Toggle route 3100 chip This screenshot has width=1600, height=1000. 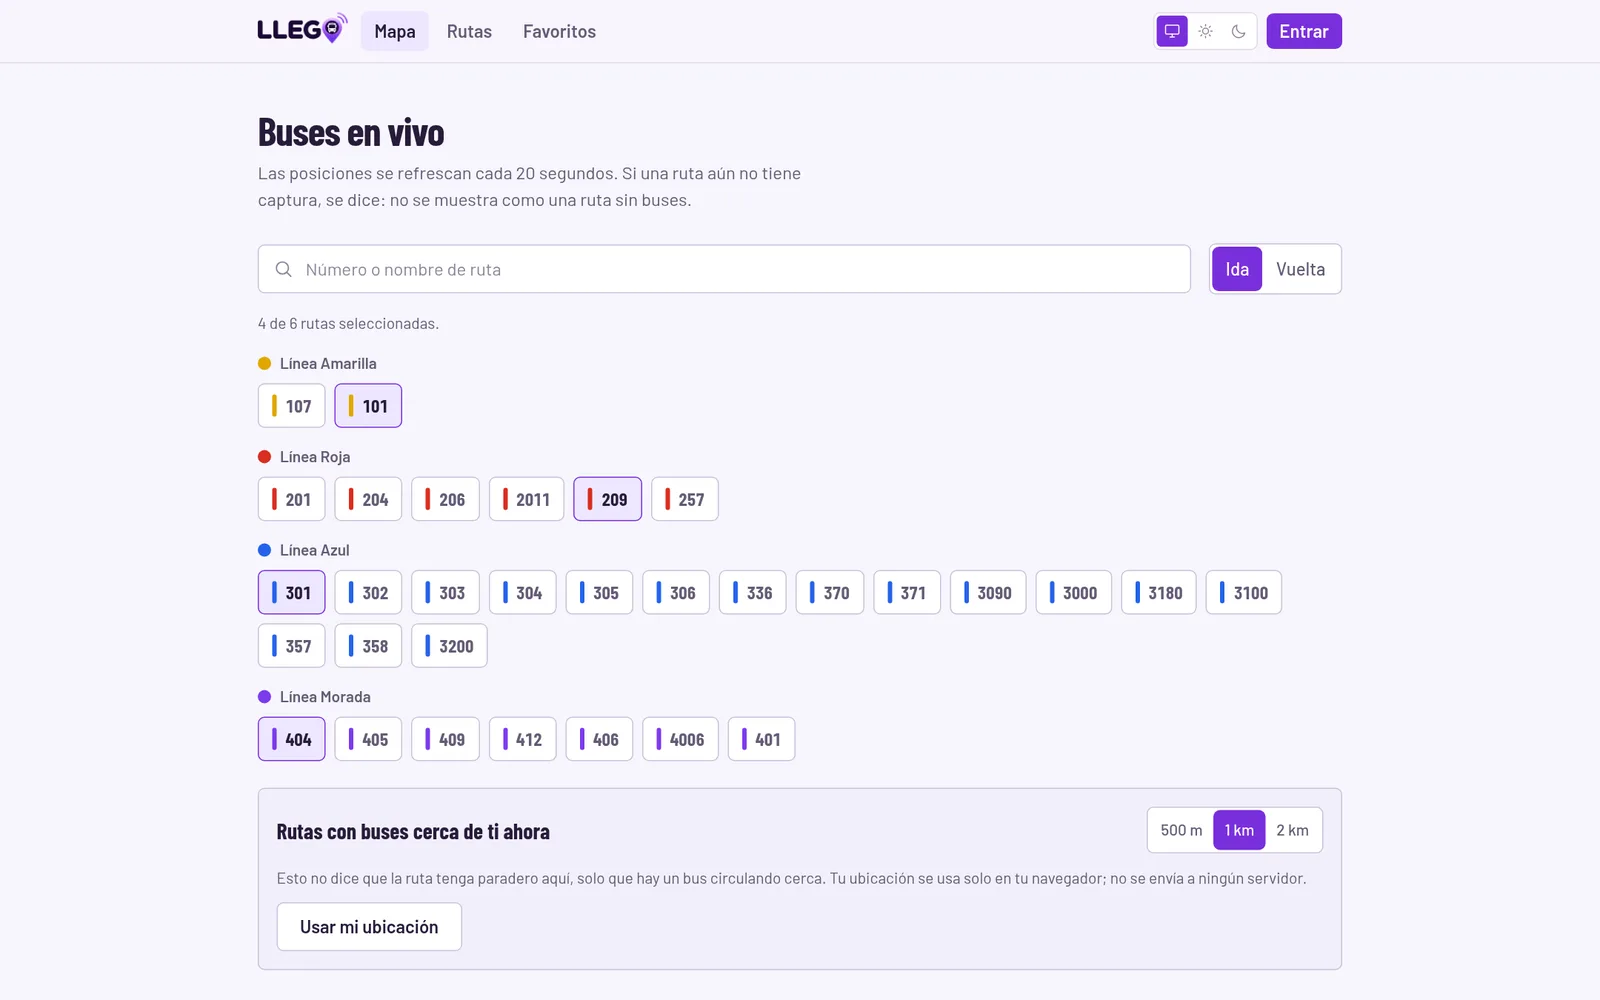point(1243,592)
